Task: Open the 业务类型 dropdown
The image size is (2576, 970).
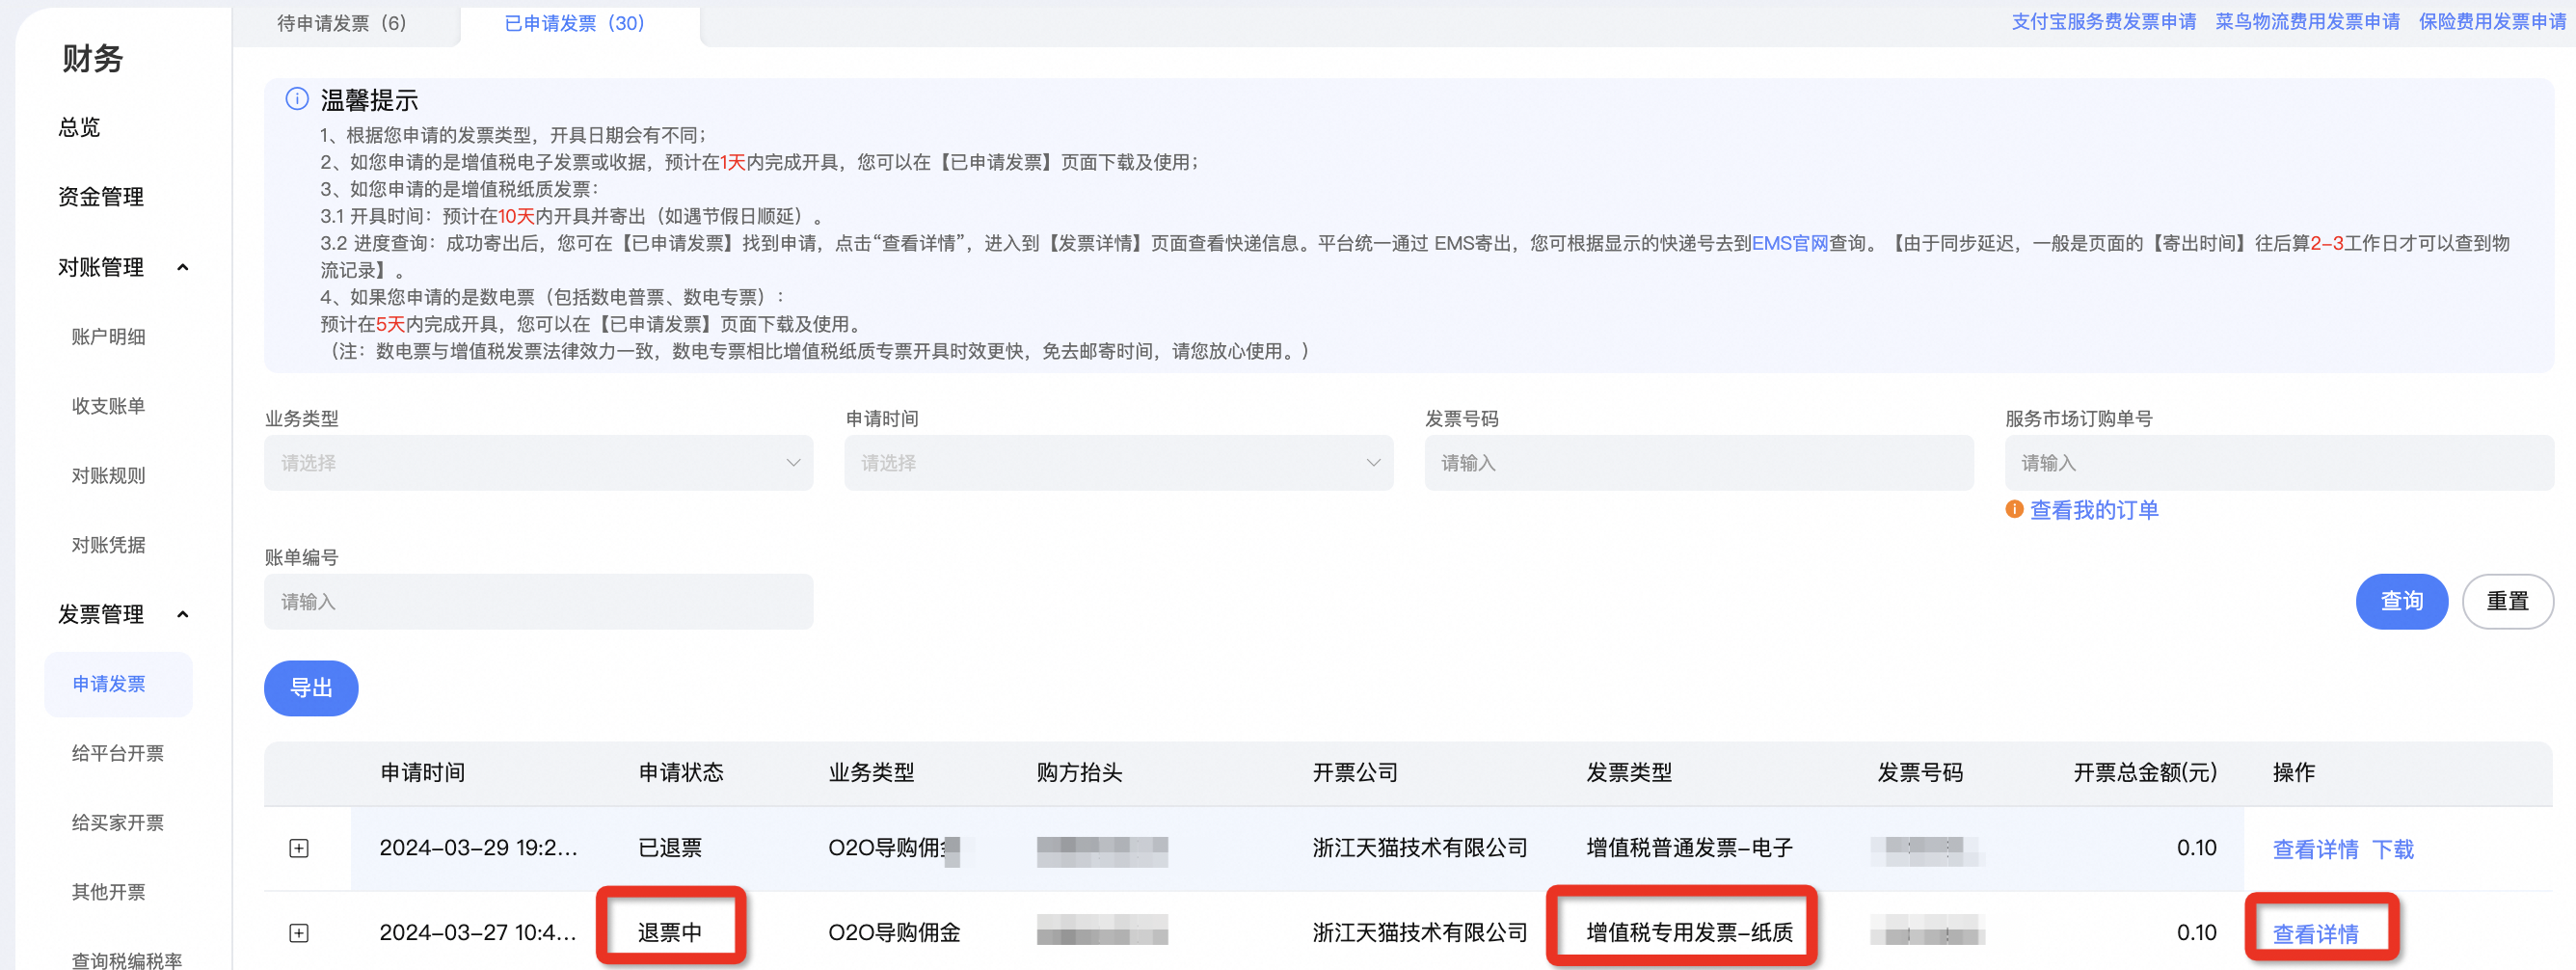Action: click(538, 463)
